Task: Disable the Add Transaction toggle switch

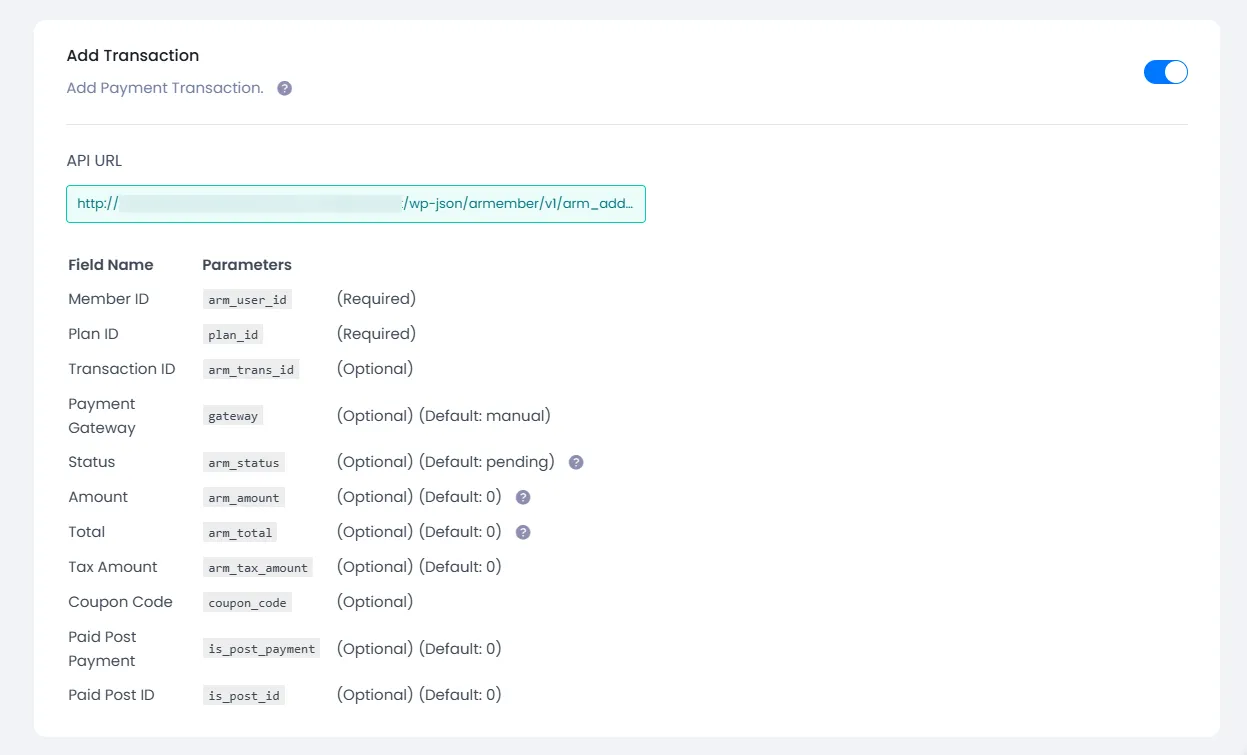Action: [1165, 72]
